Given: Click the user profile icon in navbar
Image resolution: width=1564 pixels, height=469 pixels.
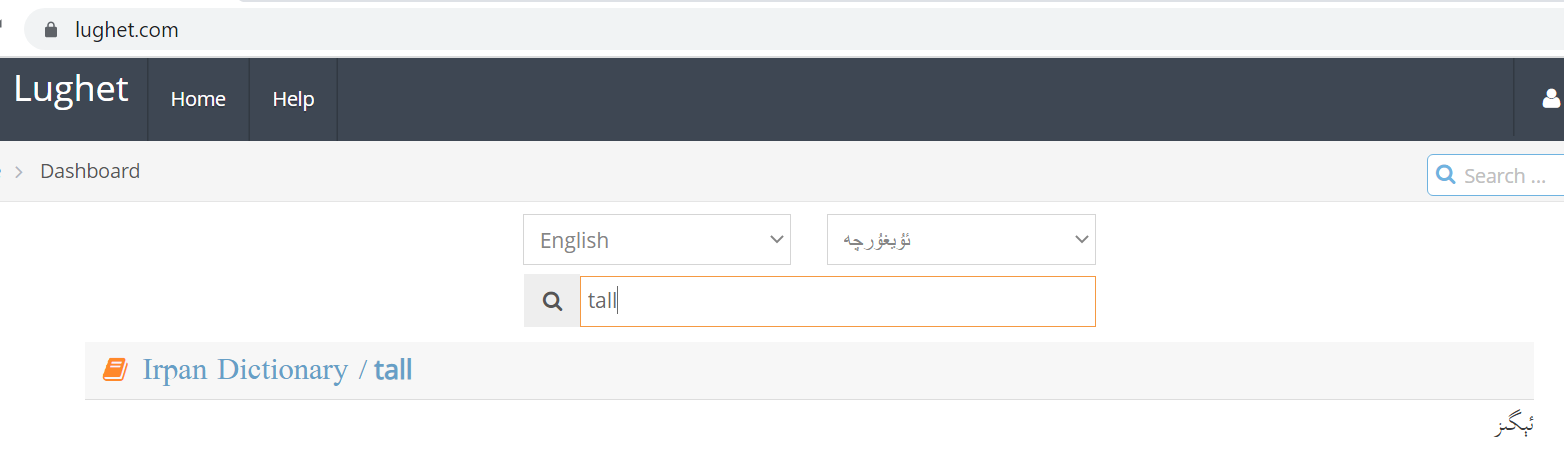Looking at the screenshot, I should pyautogui.click(x=1551, y=98).
